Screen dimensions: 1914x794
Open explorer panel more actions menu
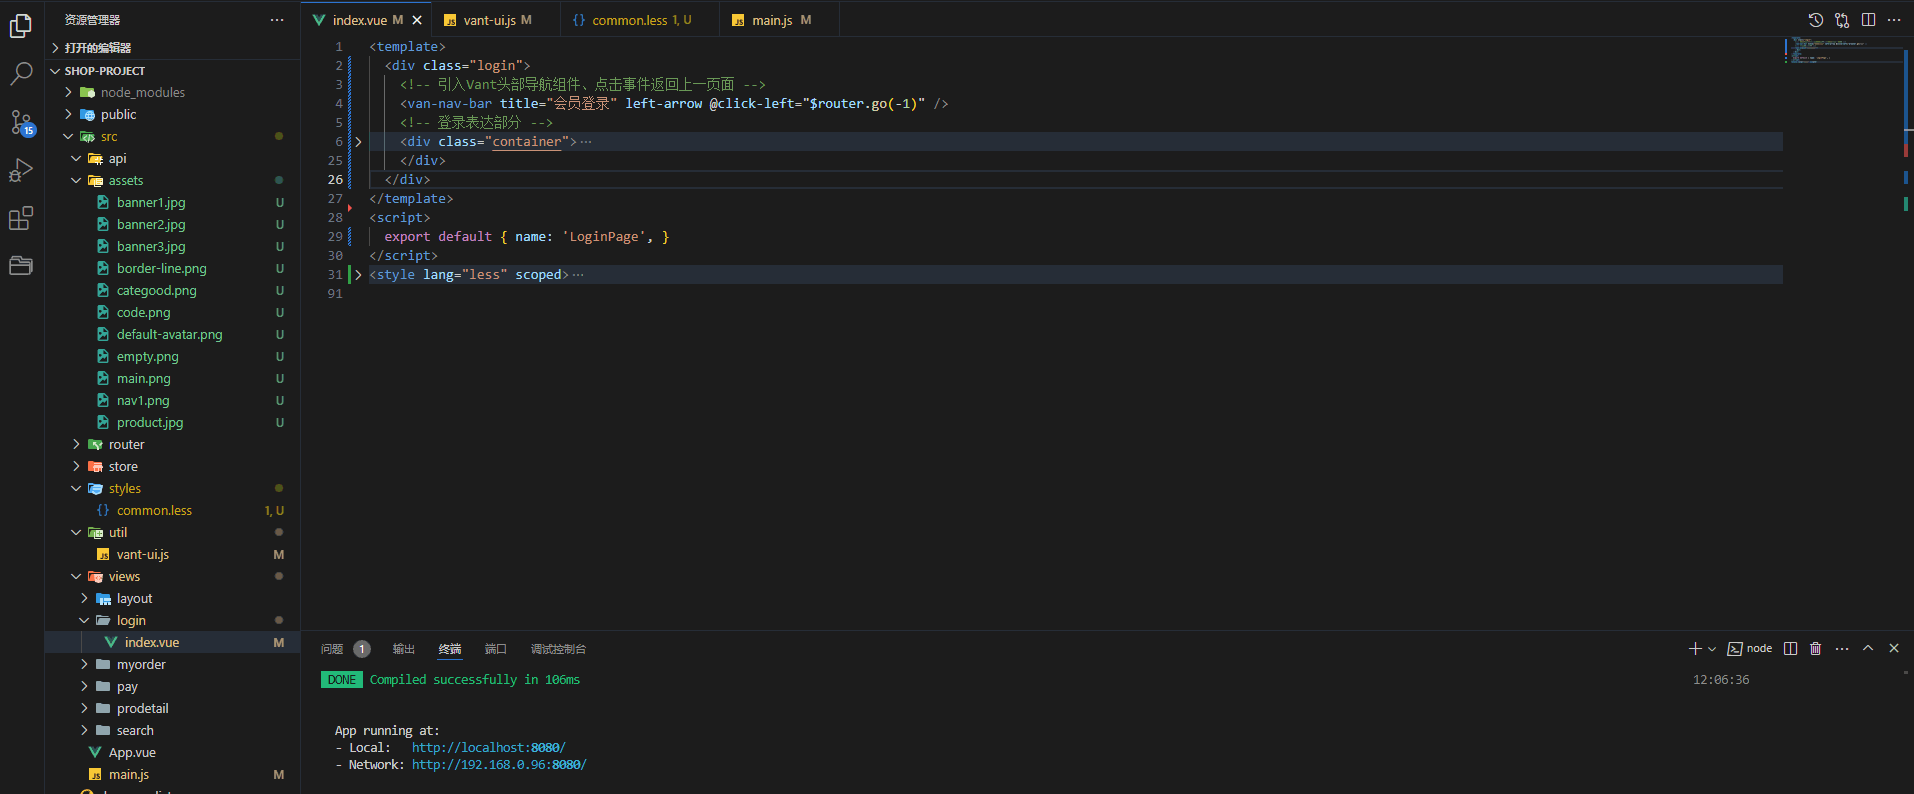277,20
